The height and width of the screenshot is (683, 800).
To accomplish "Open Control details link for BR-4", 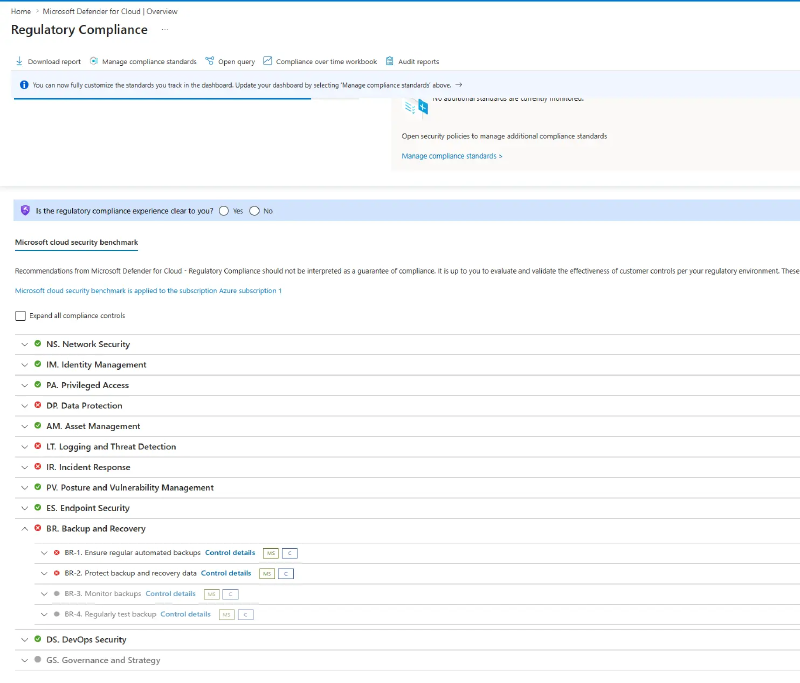I will (x=186, y=614).
